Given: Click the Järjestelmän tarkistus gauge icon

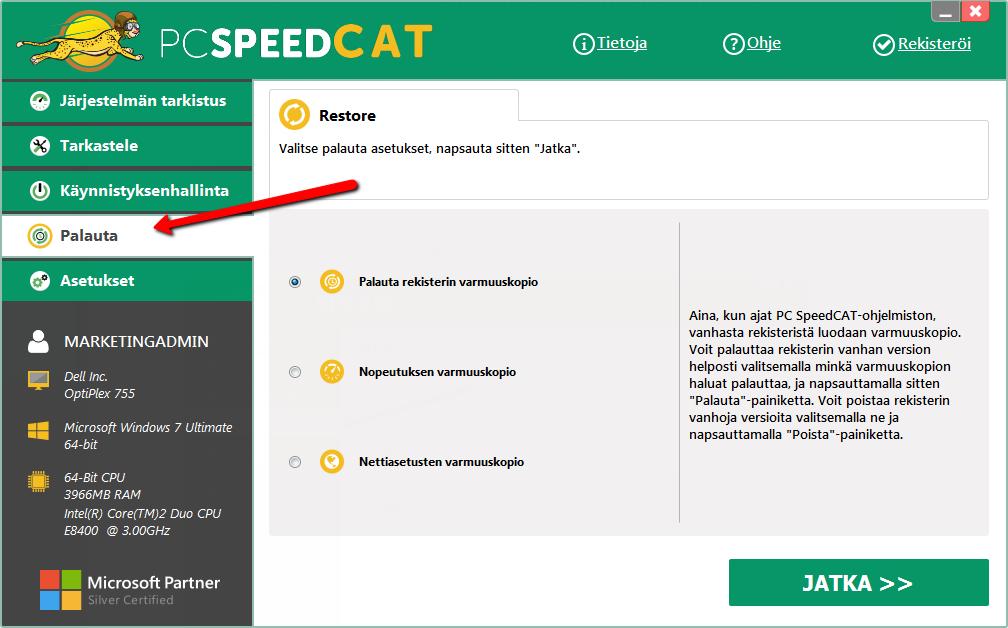Looking at the screenshot, I should 40,101.
